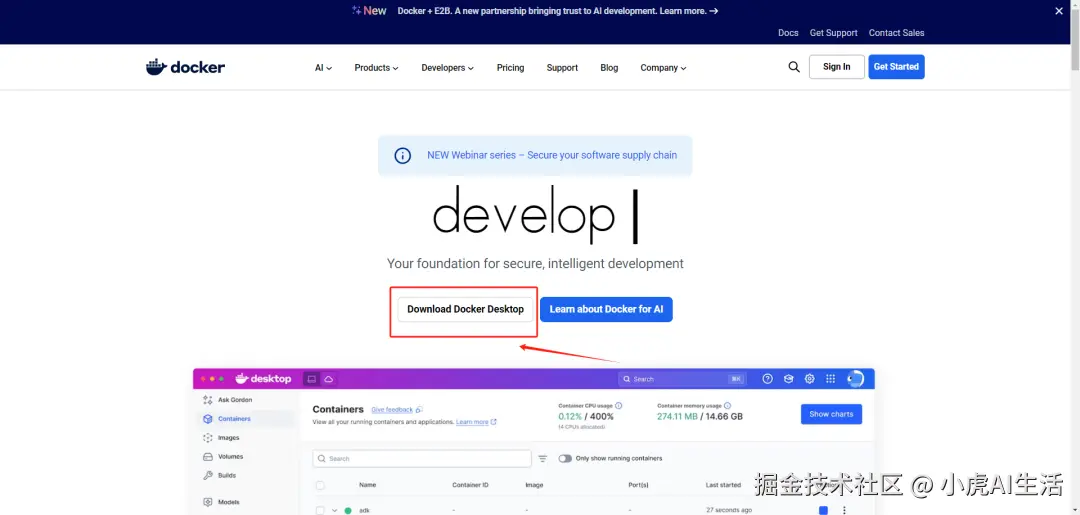The image size is (1080, 515).
Task: Click the Image column header
Action: click(x=534, y=485)
